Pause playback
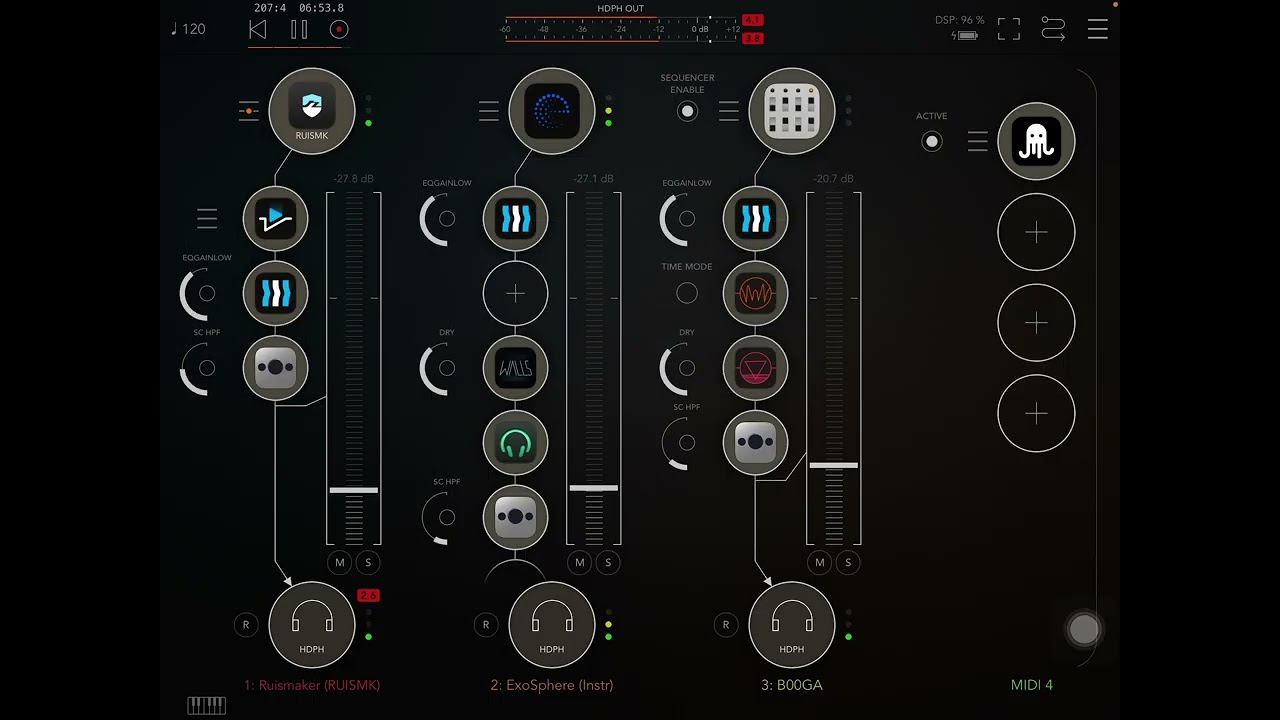This screenshot has width=1280, height=720. coord(299,30)
